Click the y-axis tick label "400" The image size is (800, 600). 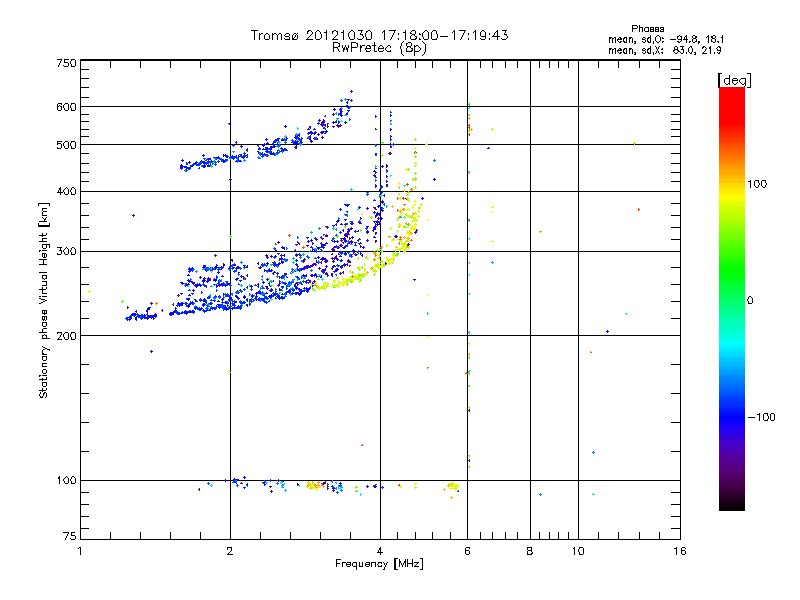[67, 191]
